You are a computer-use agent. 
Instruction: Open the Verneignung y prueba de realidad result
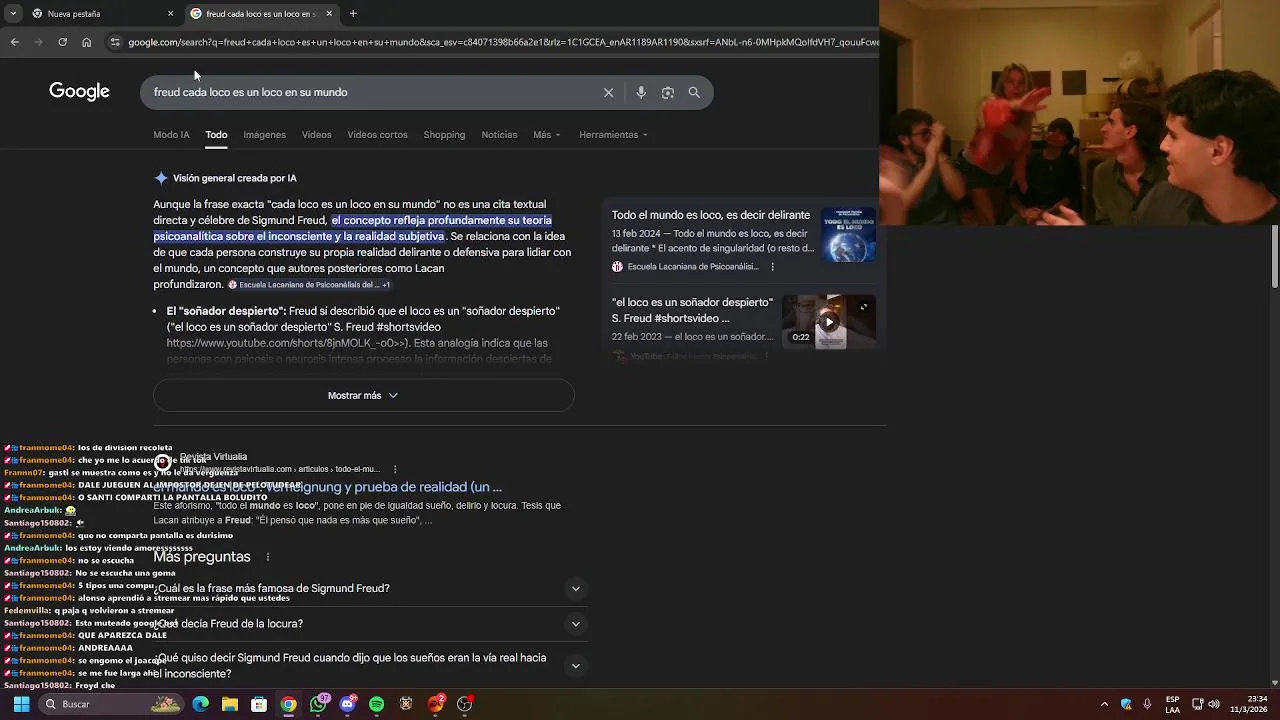click(x=327, y=487)
